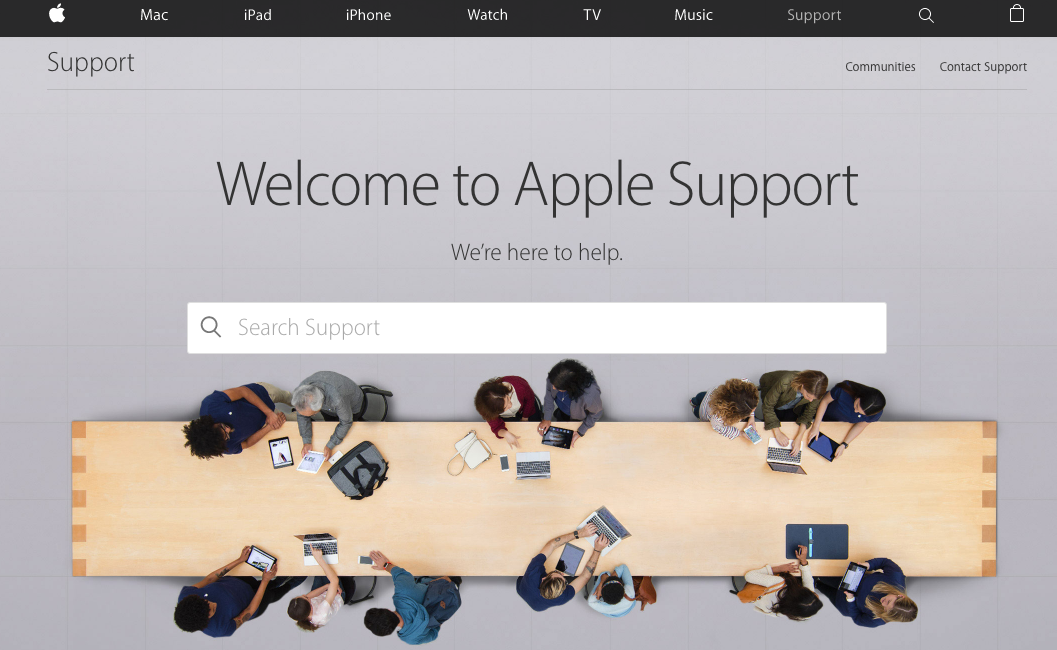
Task: Open the search magnifier in top navigation
Action: (x=926, y=15)
